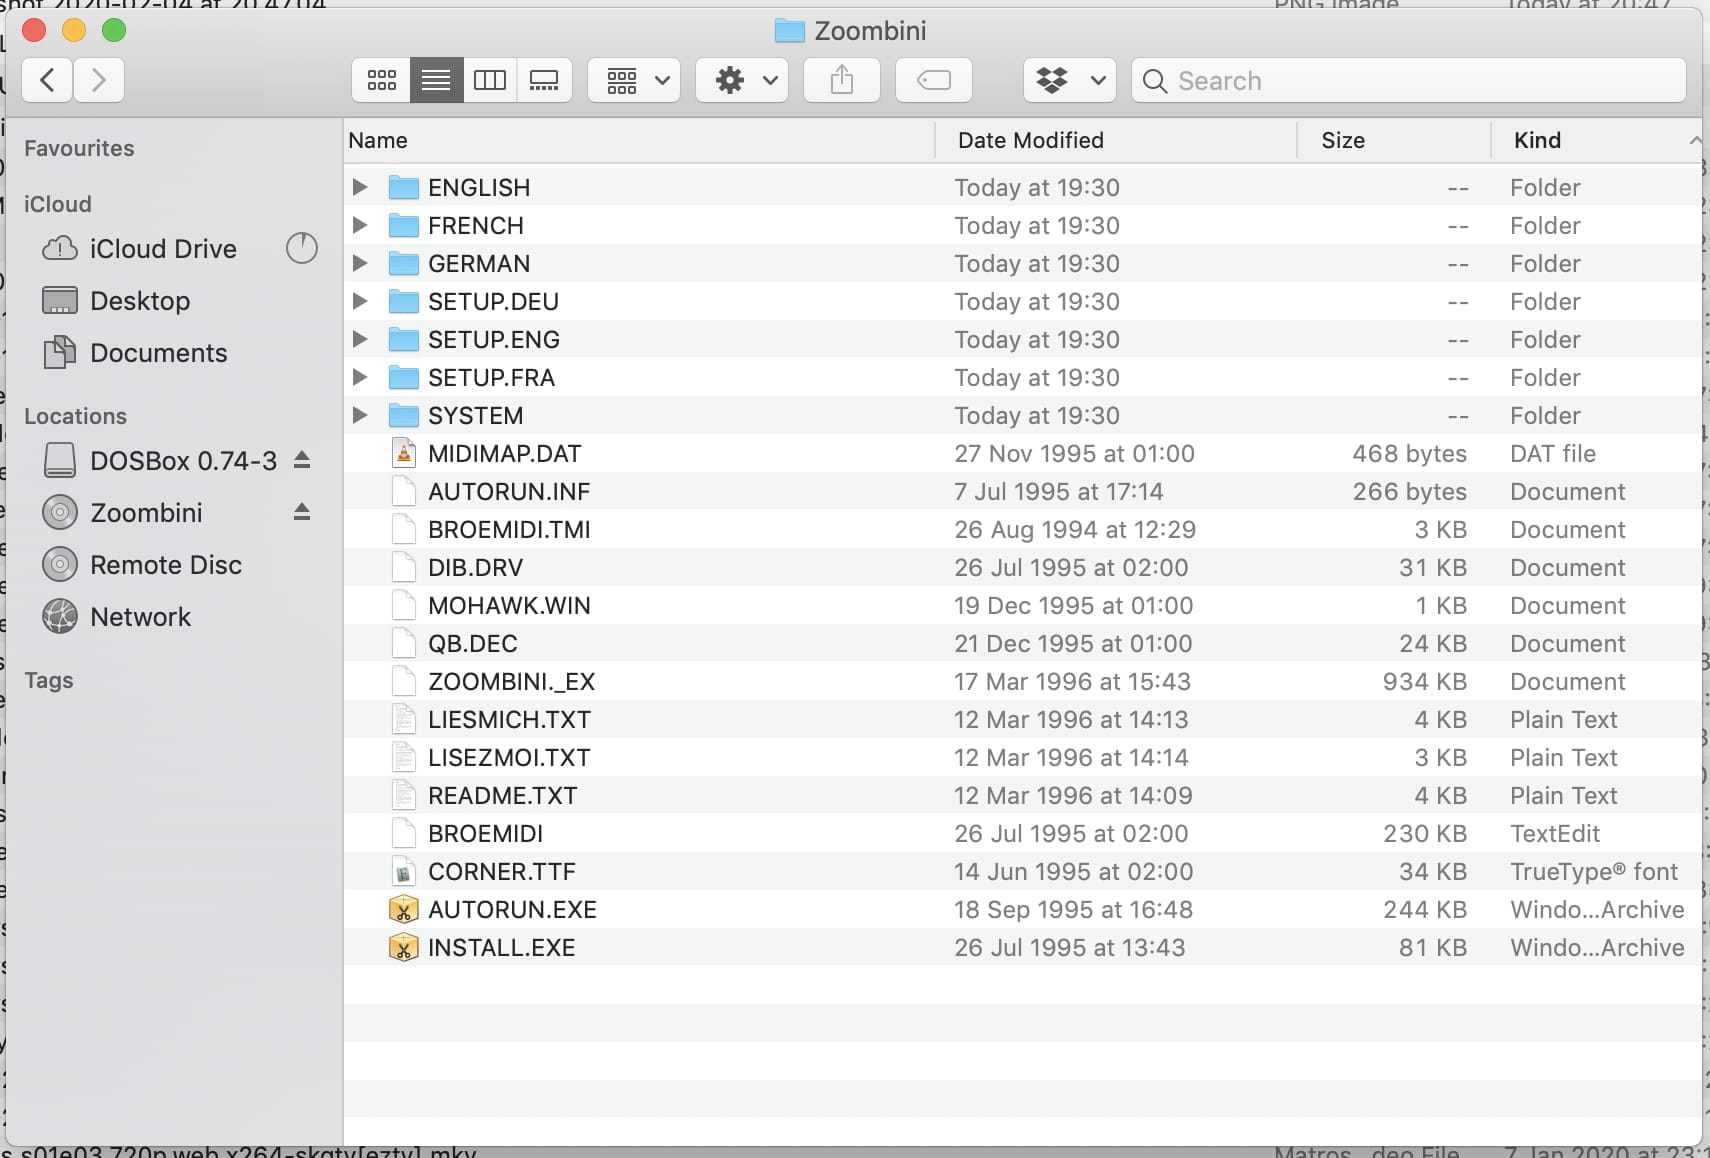Select DOSBox 0.74-3 volume in sidebar

[x=161, y=460]
